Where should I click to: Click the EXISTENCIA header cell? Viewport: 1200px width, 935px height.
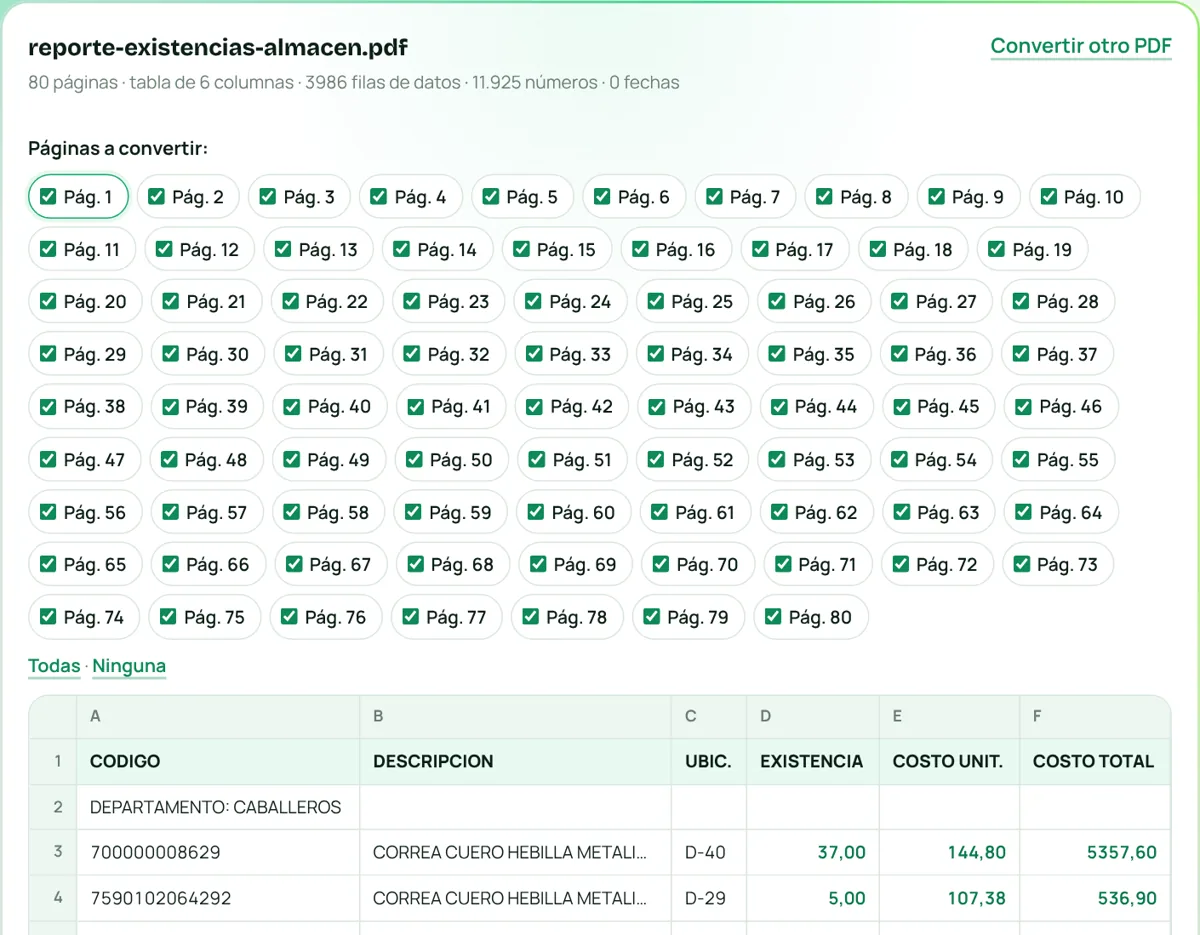(813, 761)
